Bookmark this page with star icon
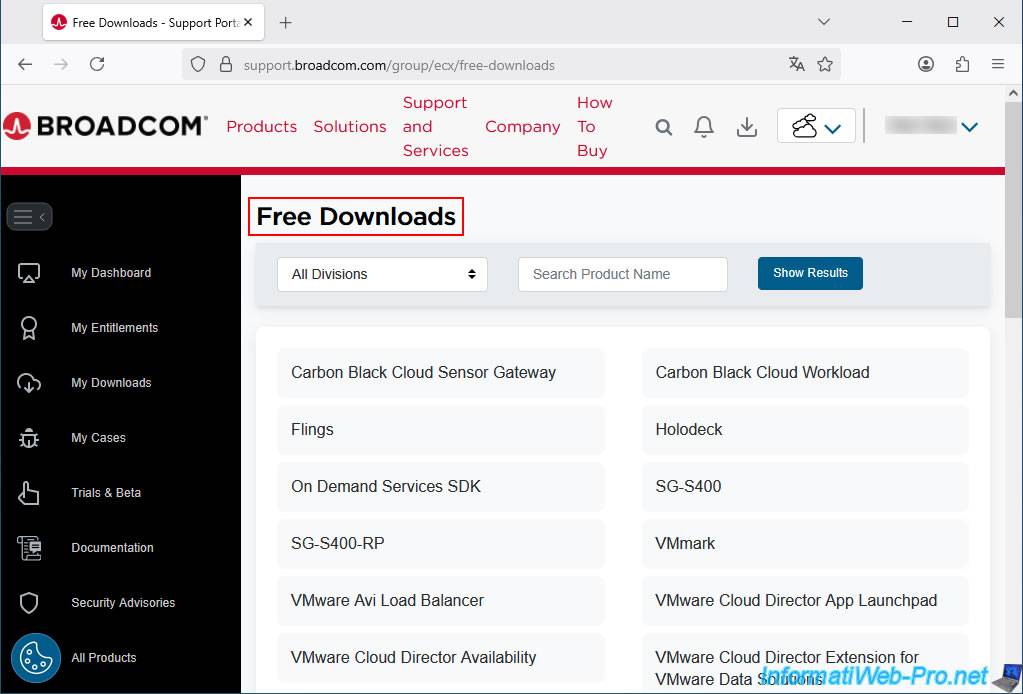1023x694 pixels. (825, 64)
